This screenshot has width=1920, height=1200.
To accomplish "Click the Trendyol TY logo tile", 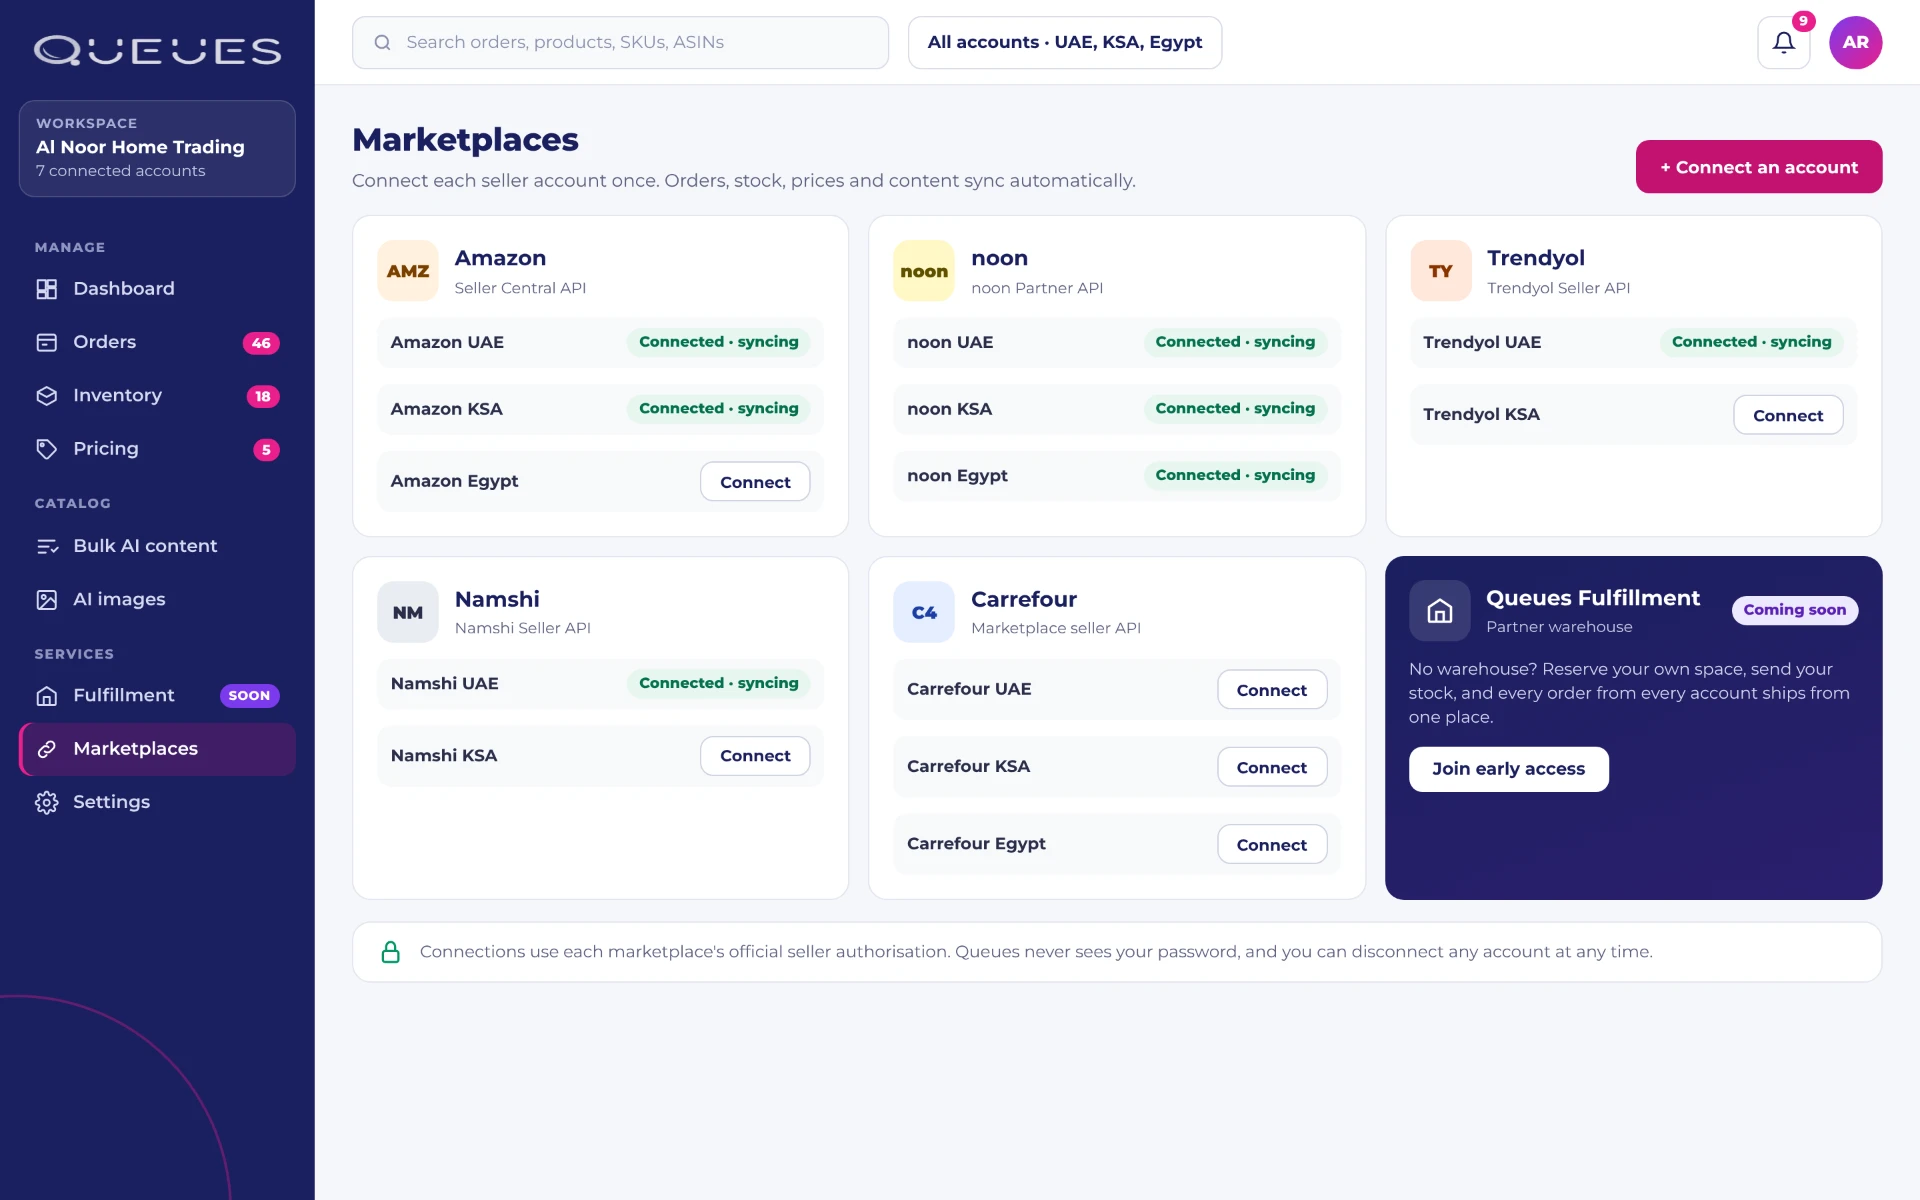I will tap(1440, 271).
